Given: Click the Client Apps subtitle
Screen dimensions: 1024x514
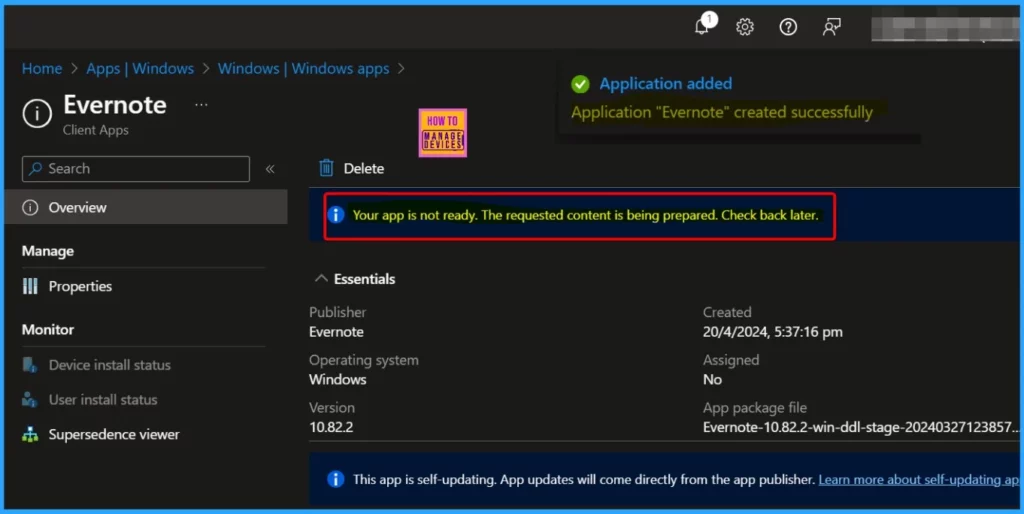Looking at the screenshot, I should tap(95, 130).
